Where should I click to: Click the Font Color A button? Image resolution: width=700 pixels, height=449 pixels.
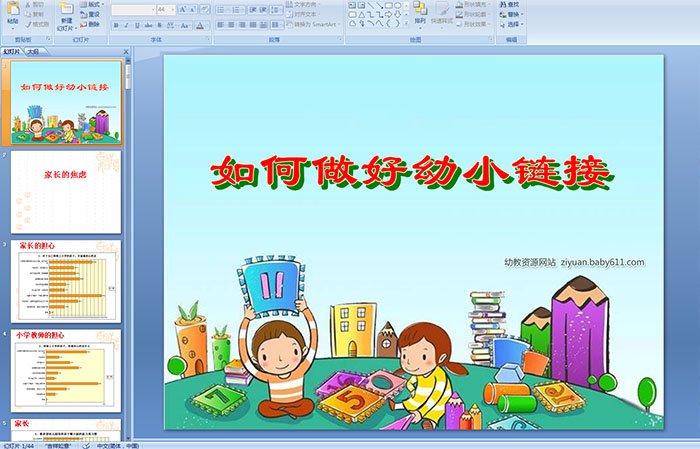point(200,26)
